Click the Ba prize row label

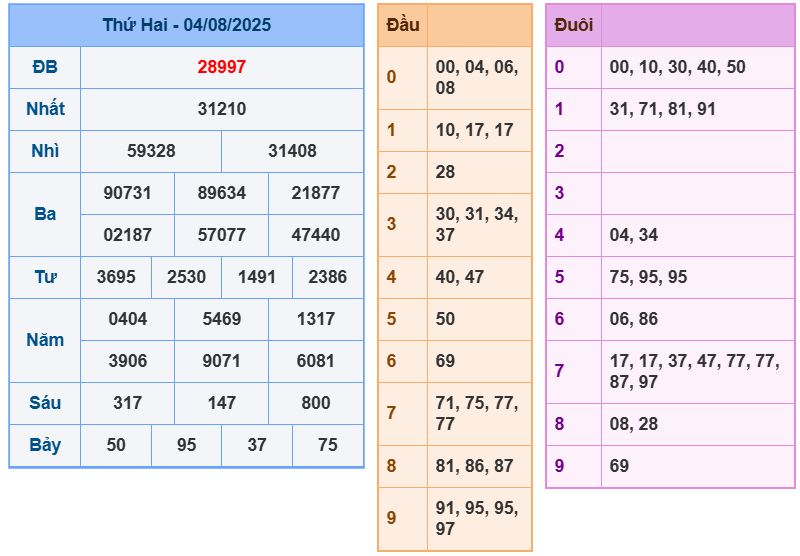(45, 214)
